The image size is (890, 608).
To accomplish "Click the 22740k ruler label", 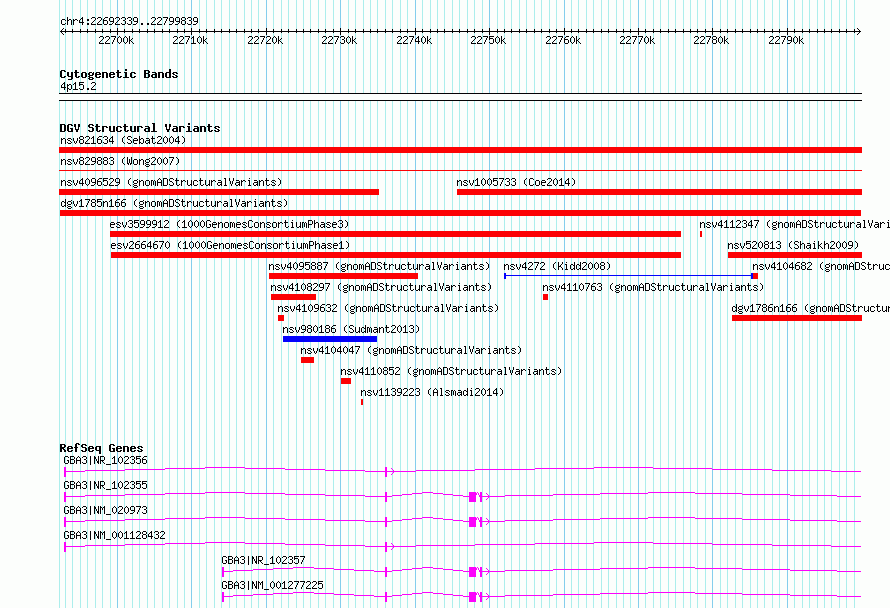I will [x=414, y=40].
